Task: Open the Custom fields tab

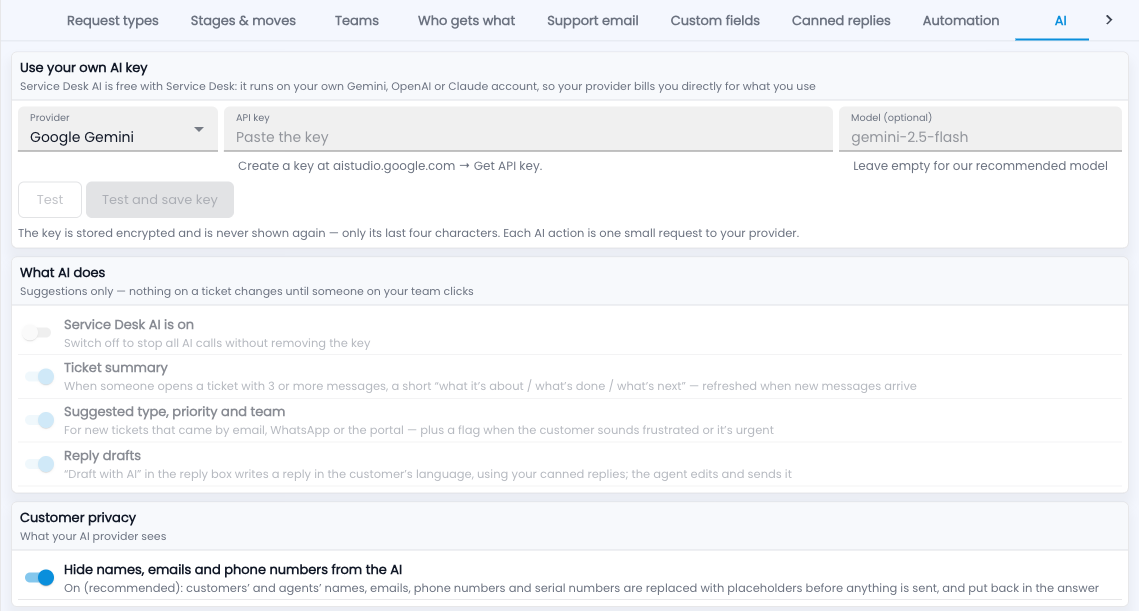Action: click(x=715, y=20)
